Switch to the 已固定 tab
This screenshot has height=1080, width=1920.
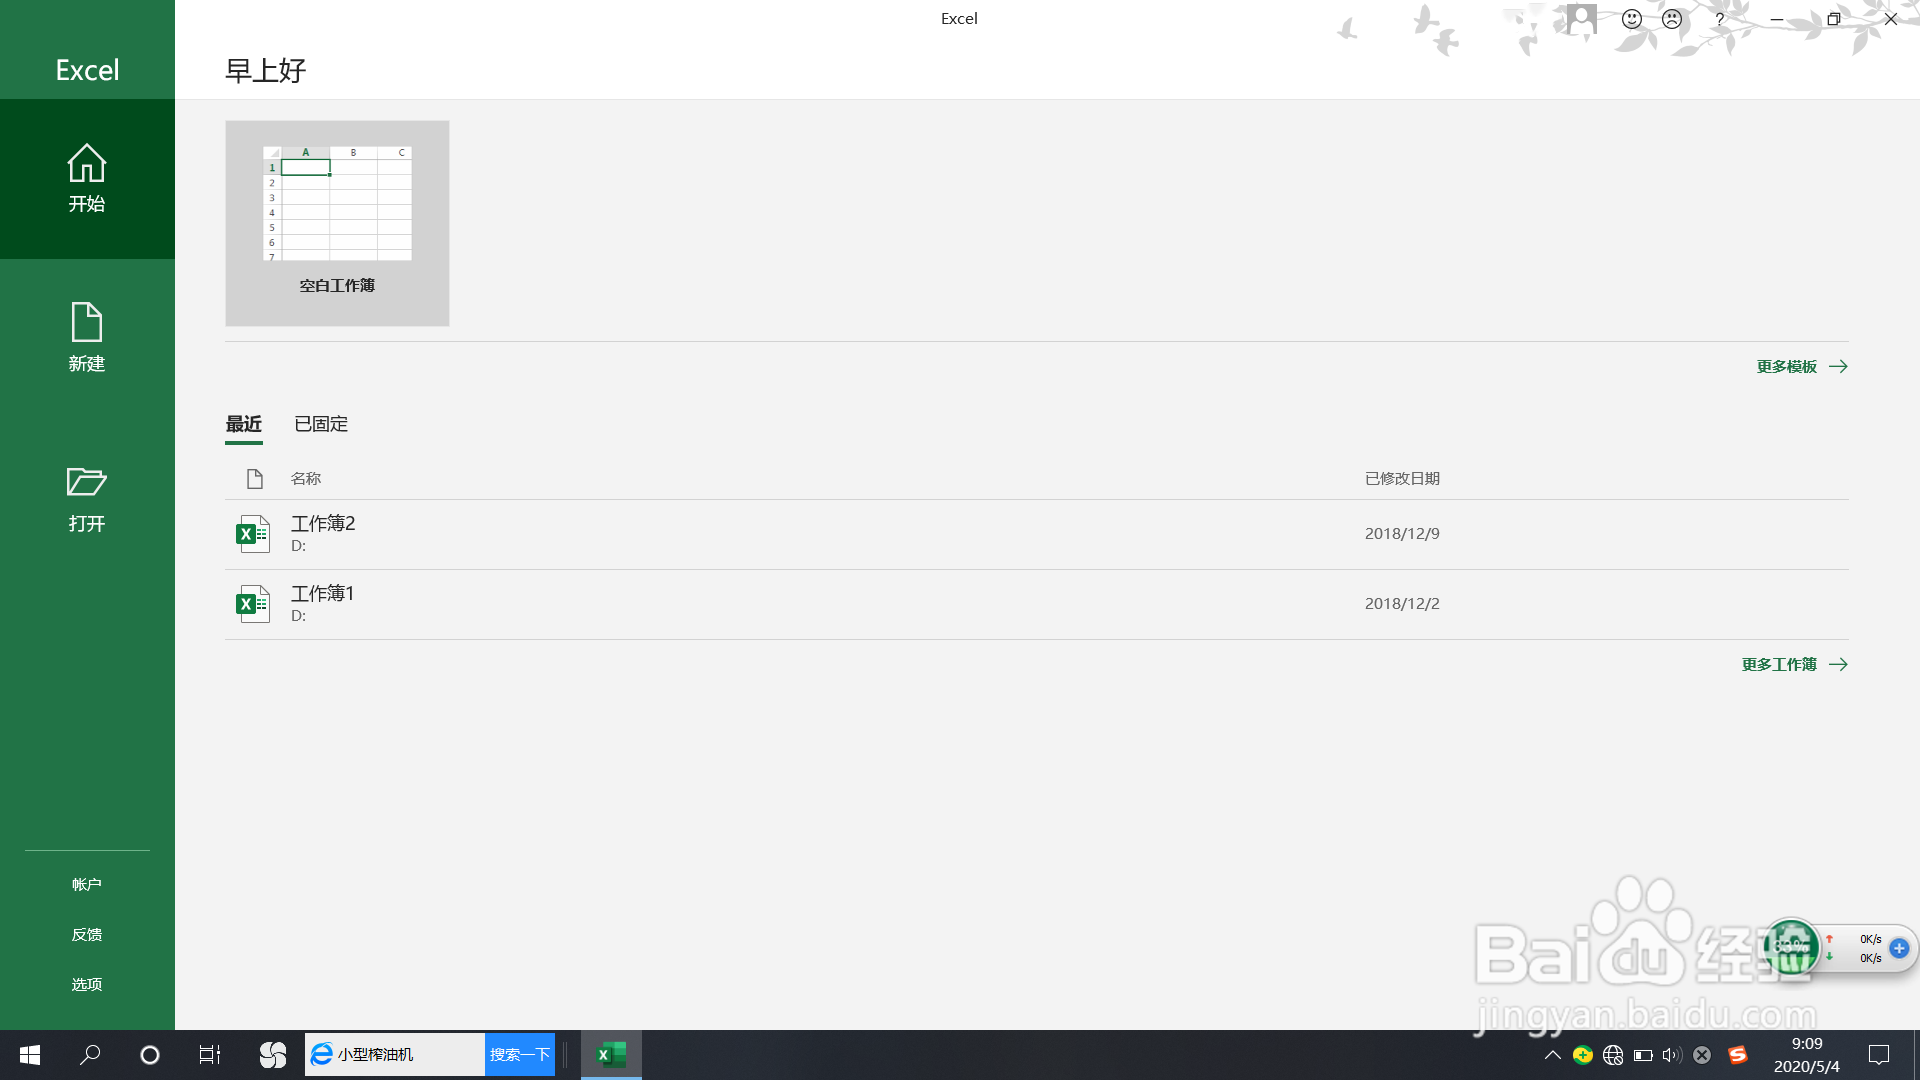(x=321, y=424)
